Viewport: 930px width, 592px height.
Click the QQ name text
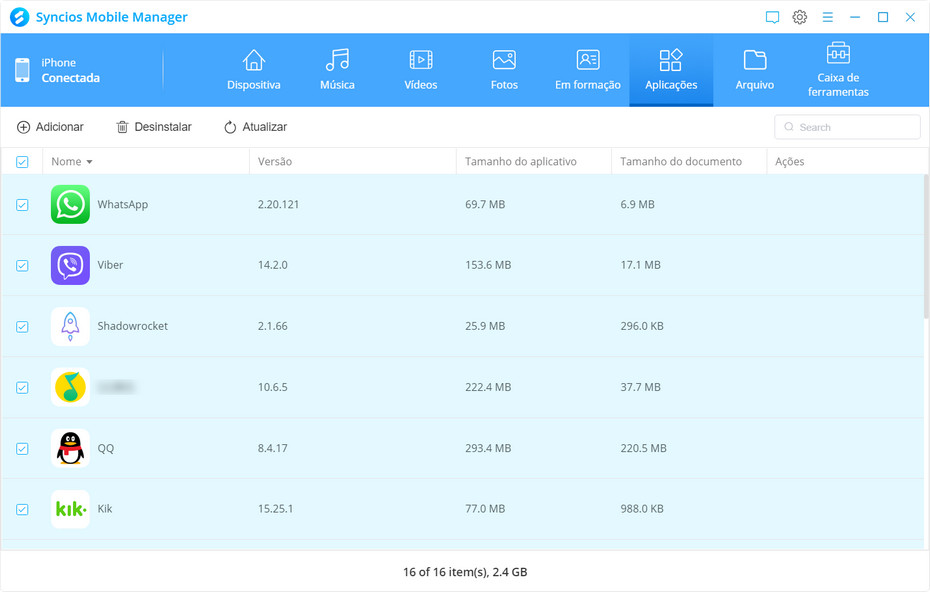(106, 448)
